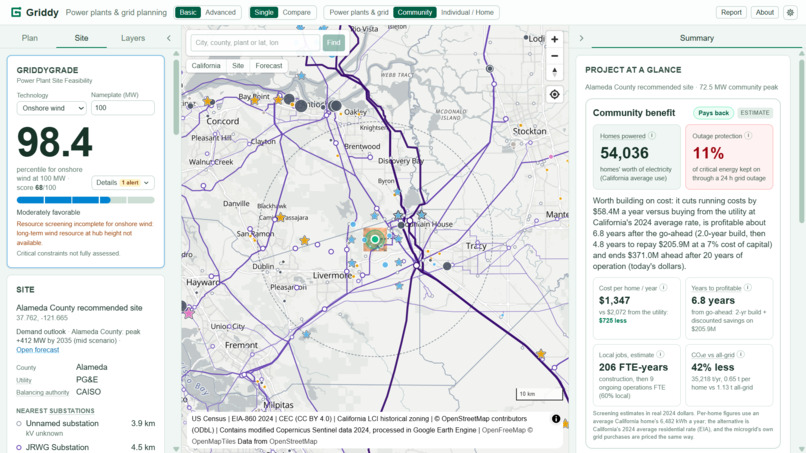The width and height of the screenshot is (806, 453).
Task: Click the Griddy logo icon
Action: tap(16, 12)
